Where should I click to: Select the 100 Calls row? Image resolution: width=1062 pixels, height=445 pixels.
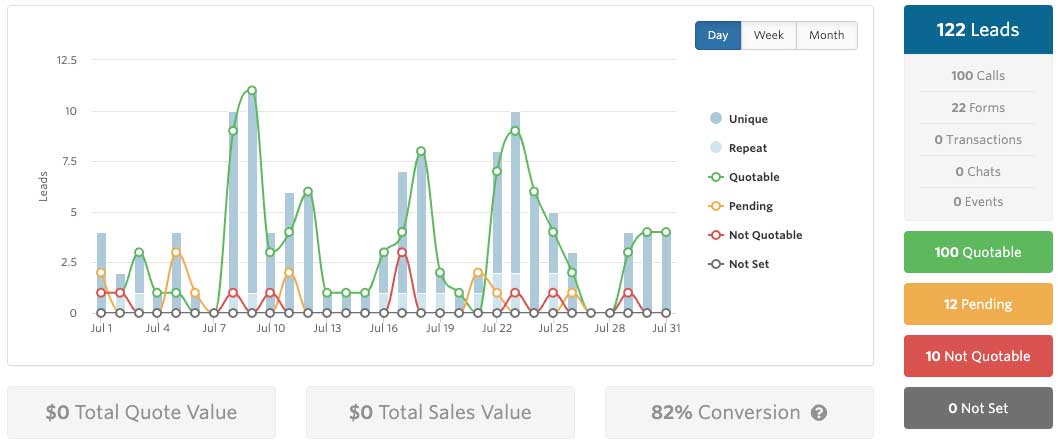click(978, 76)
